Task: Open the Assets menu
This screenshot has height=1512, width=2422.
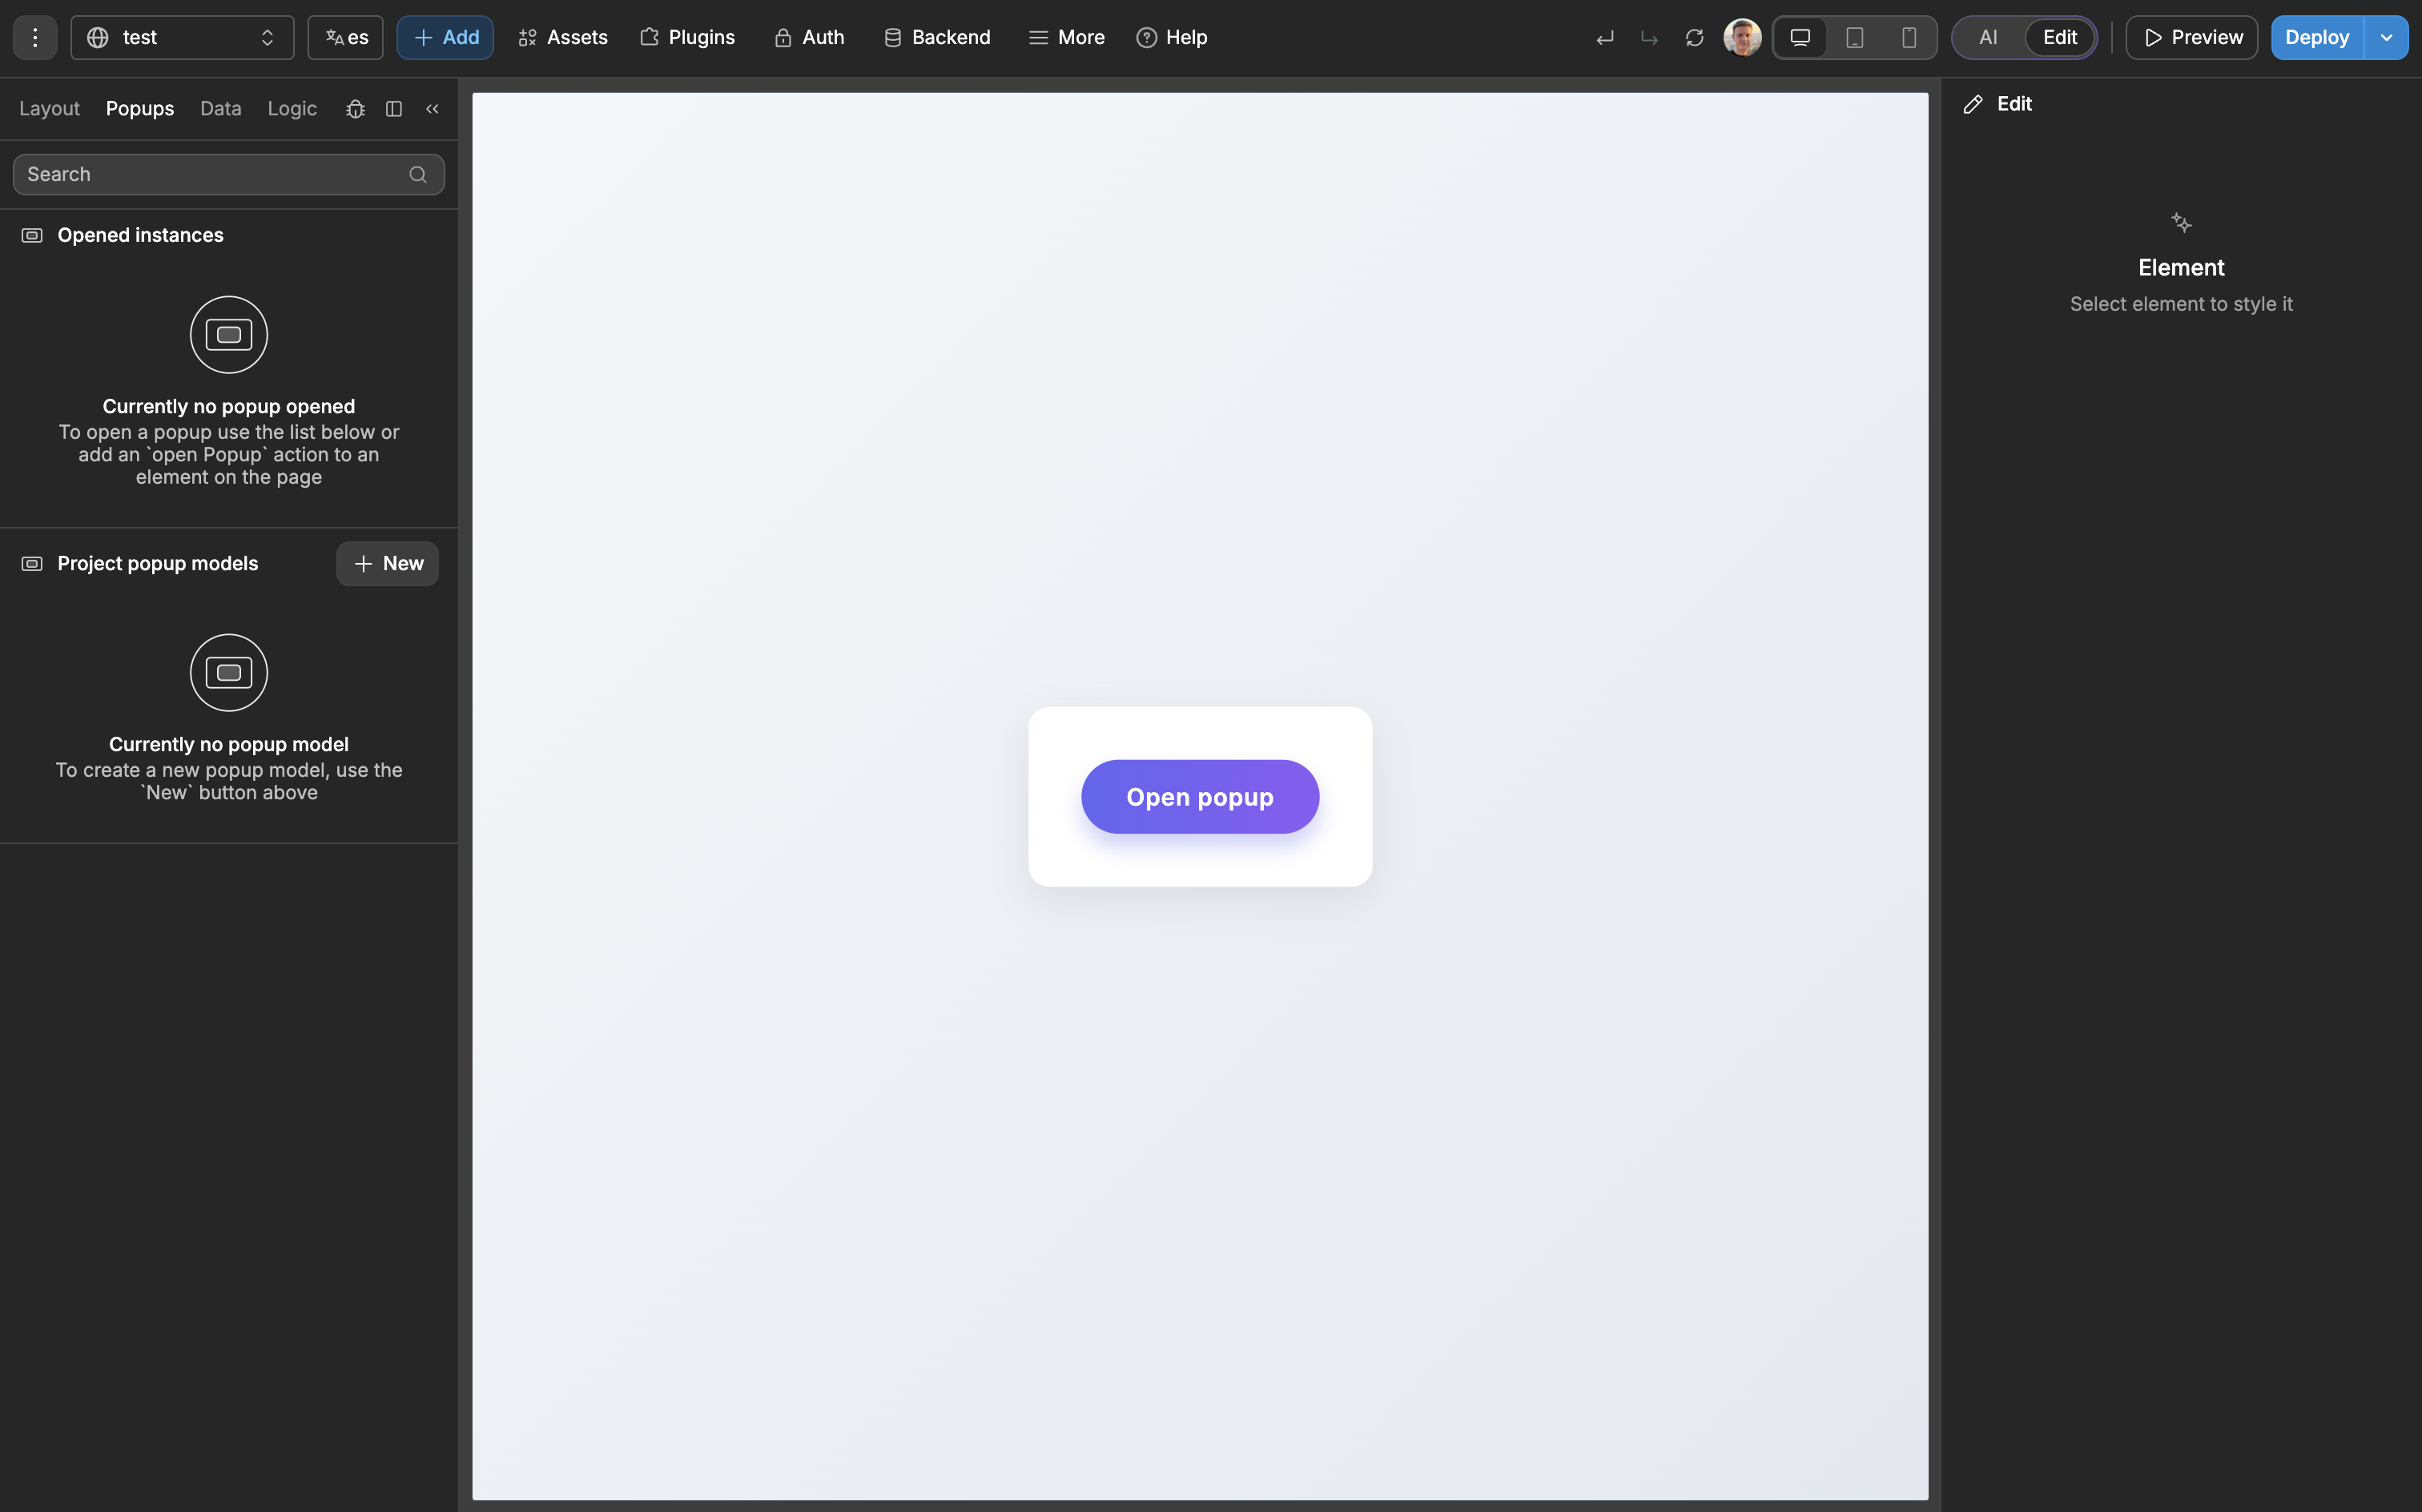Action: [x=563, y=37]
